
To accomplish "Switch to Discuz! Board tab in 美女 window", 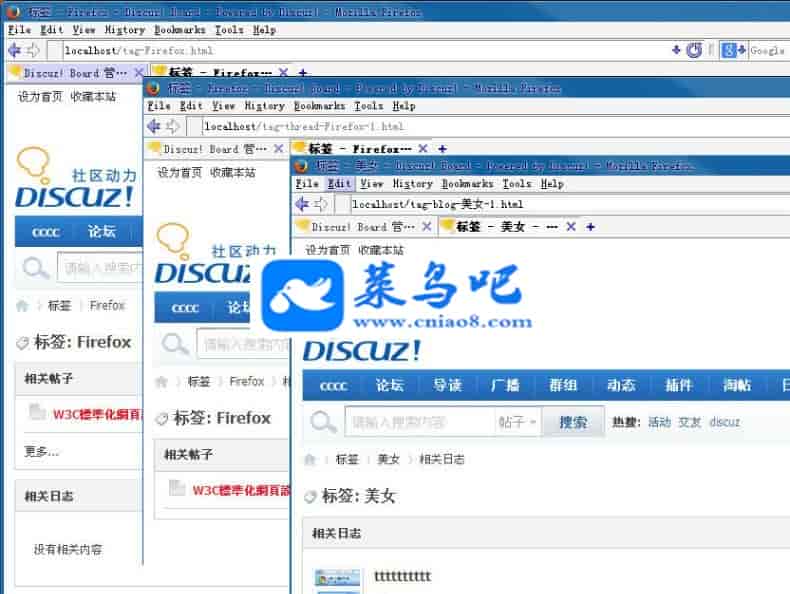I will click(x=357, y=227).
